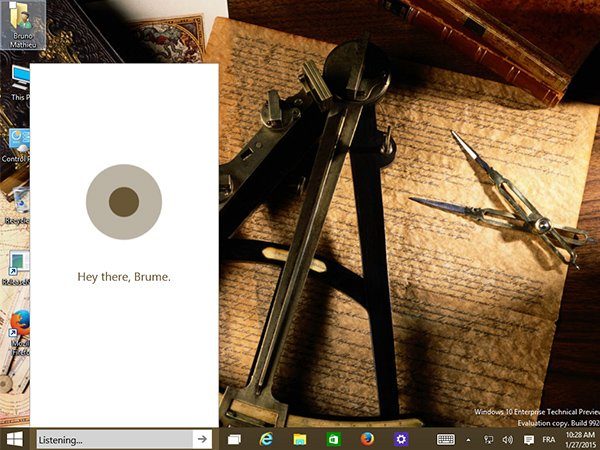
Task: Open the Windows Start menu
Action: pos(15,439)
